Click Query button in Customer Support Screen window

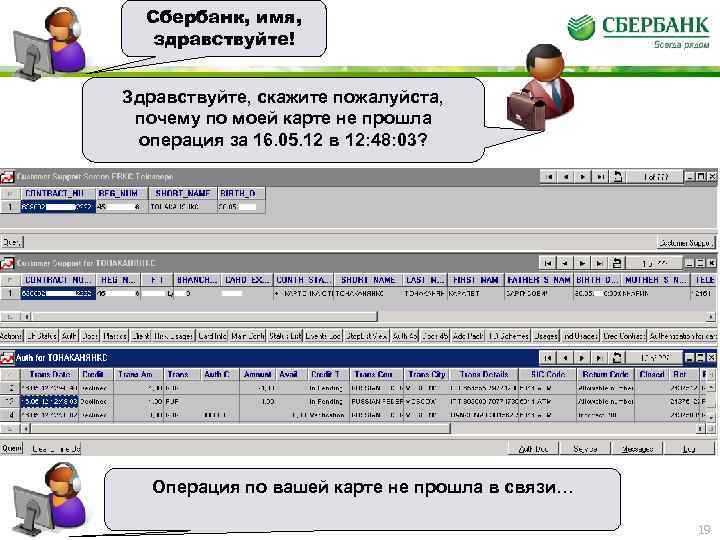(11, 242)
